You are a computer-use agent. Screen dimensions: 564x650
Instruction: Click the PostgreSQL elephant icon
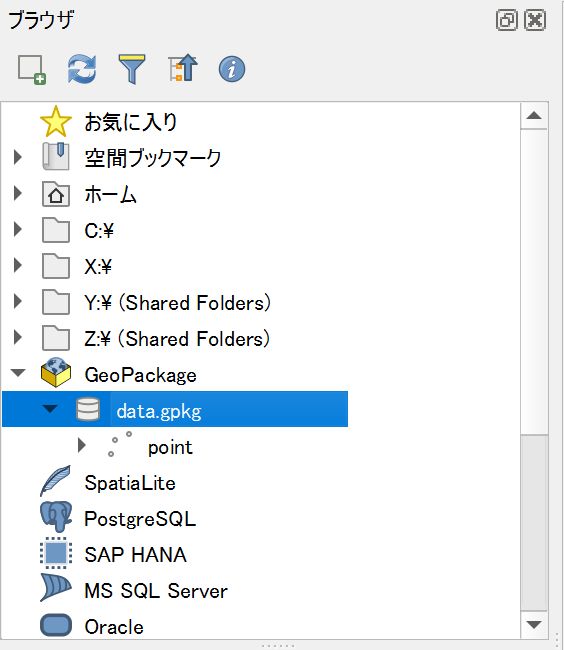56,517
